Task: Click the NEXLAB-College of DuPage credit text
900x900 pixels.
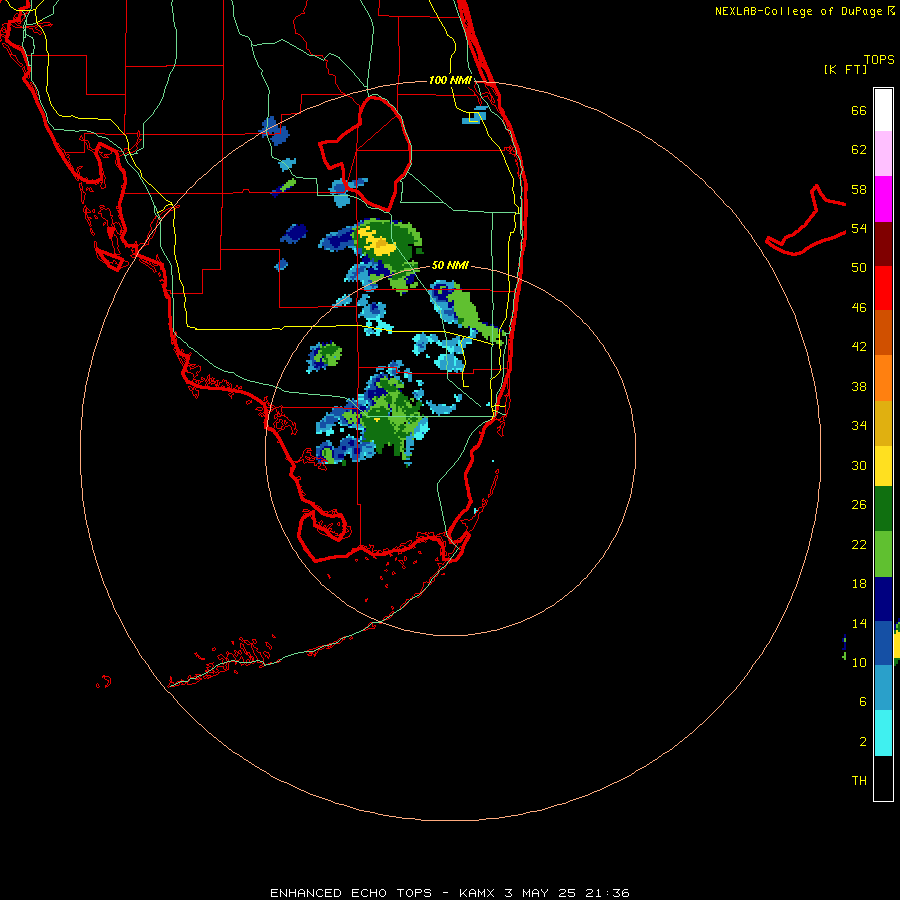Action: click(x=804, y=11)
